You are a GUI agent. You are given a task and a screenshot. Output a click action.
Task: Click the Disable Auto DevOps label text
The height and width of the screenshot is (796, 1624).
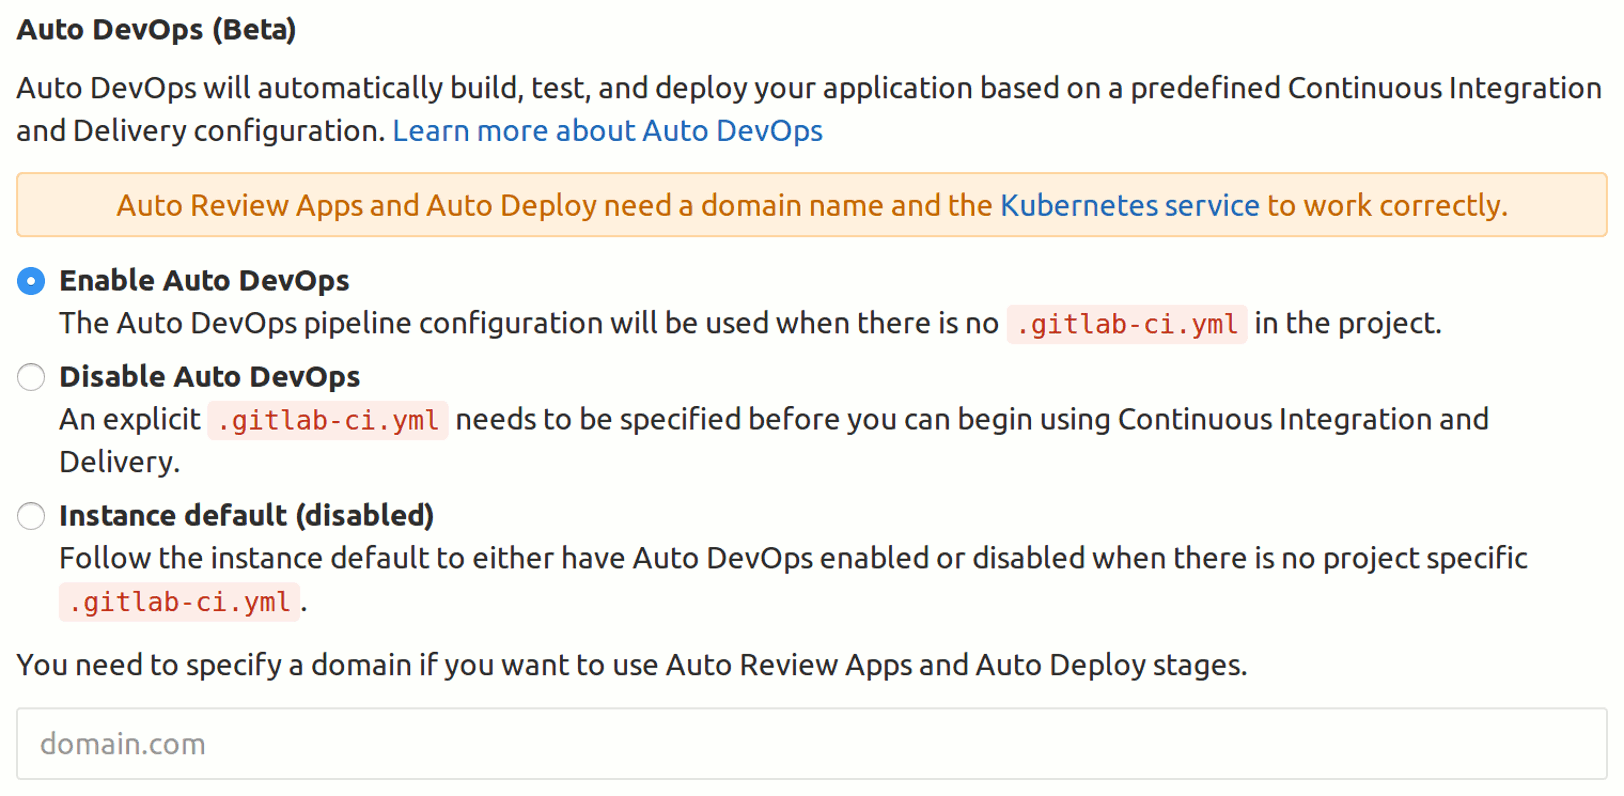coord(209,377)
